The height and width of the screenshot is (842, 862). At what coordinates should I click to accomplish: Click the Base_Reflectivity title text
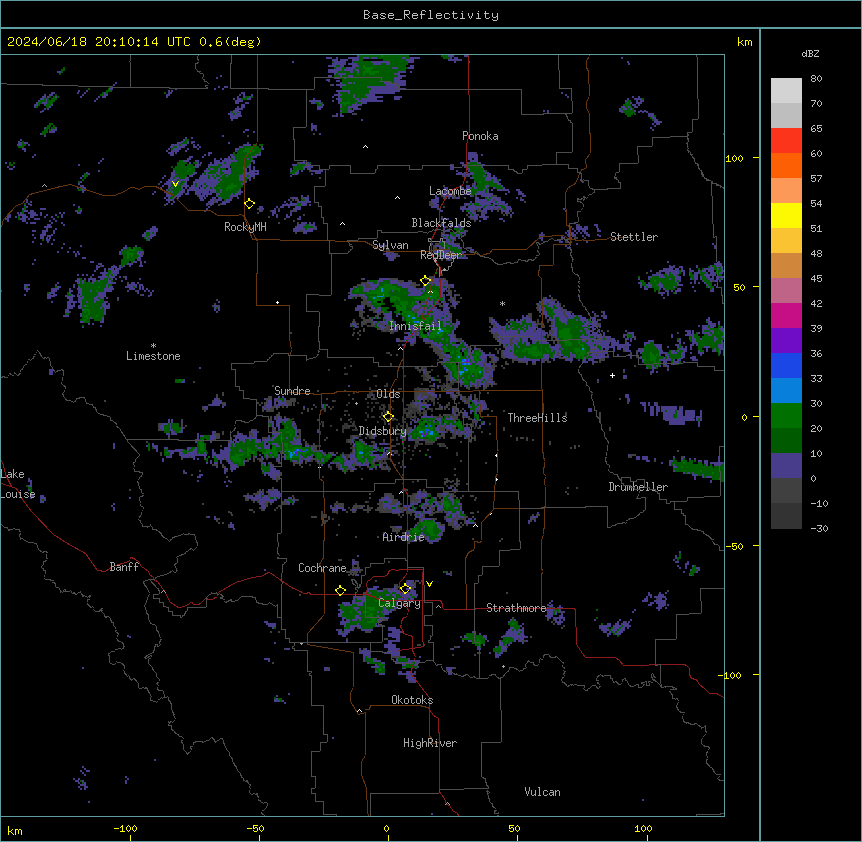click(431, 15)
